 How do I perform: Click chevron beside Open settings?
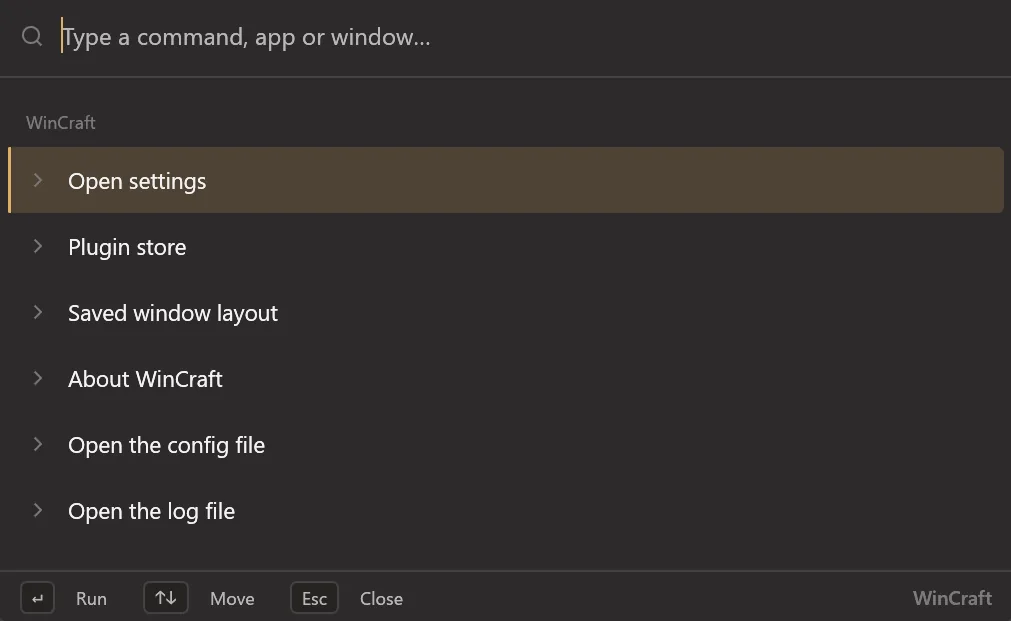pyautogui.click(x=37, y=181)
